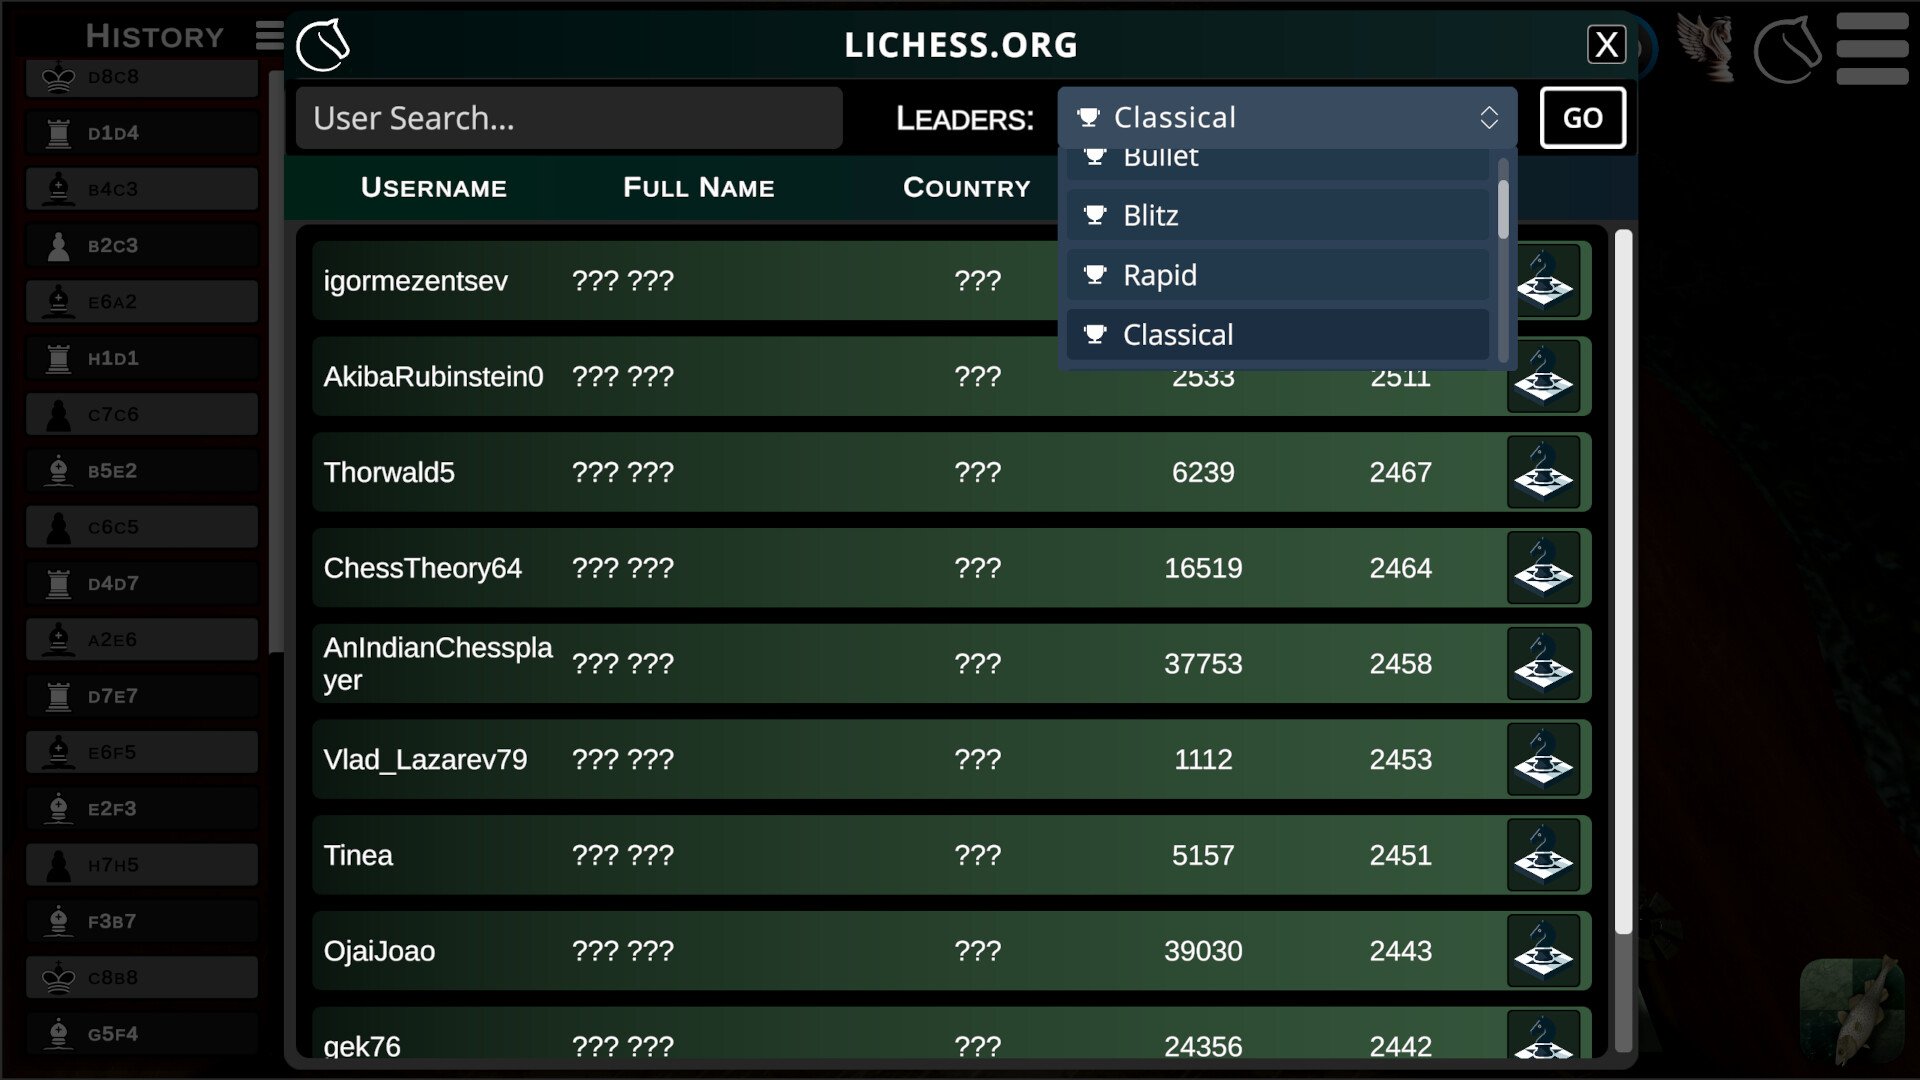Click the leaderboard vertical scrollbar
Image resolution: width=1920 pixels, height=1080 pixels.
pyautogui.click(x=1623, y=580)
